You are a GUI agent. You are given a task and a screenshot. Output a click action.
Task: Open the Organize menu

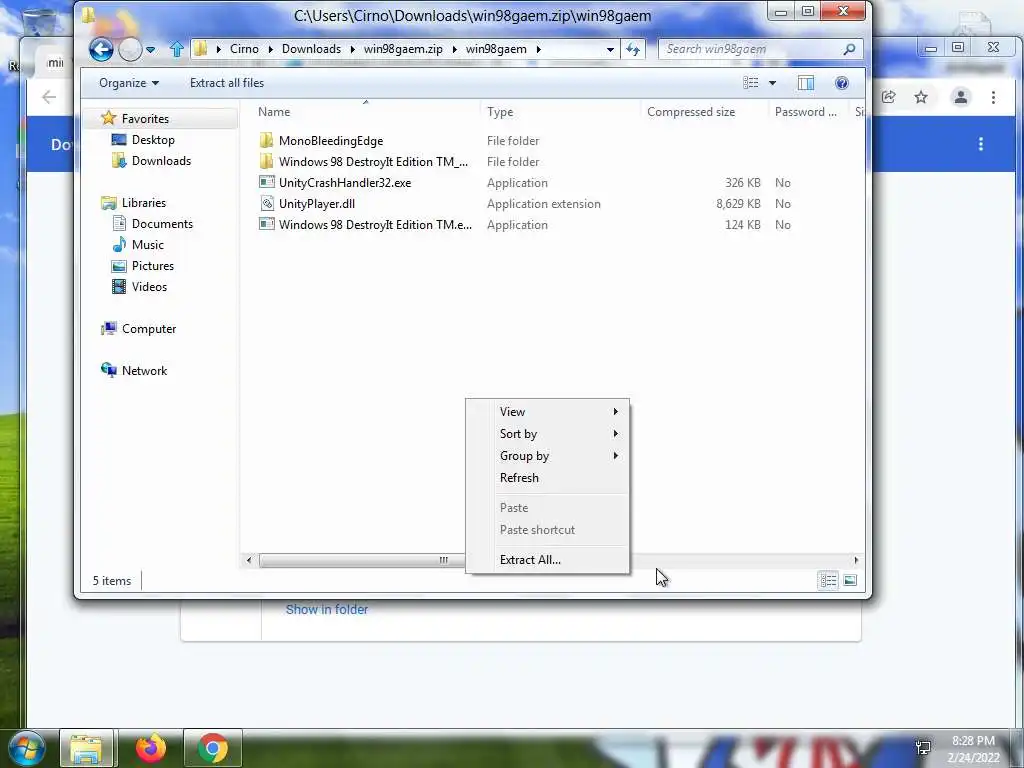tap(129, 83)
